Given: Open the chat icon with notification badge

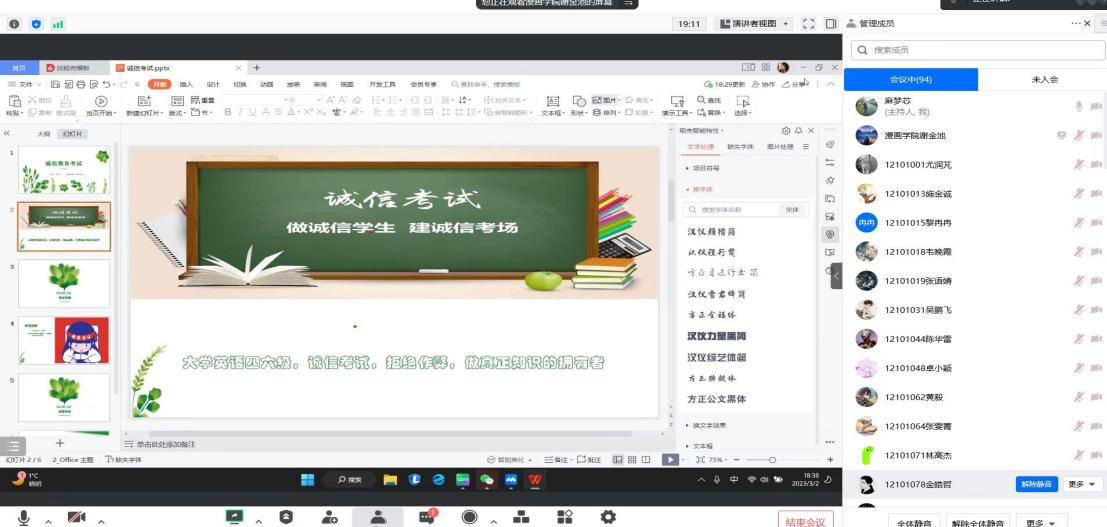Looking at the screenshot, I should tap(427, 517).
